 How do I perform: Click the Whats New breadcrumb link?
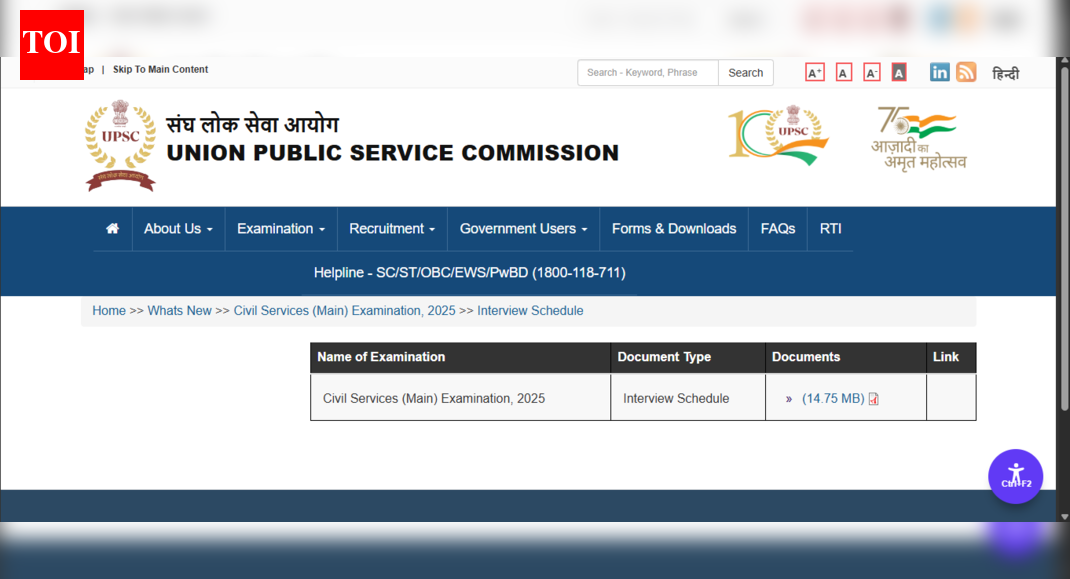pyautogui.click(x=180, y=310)
